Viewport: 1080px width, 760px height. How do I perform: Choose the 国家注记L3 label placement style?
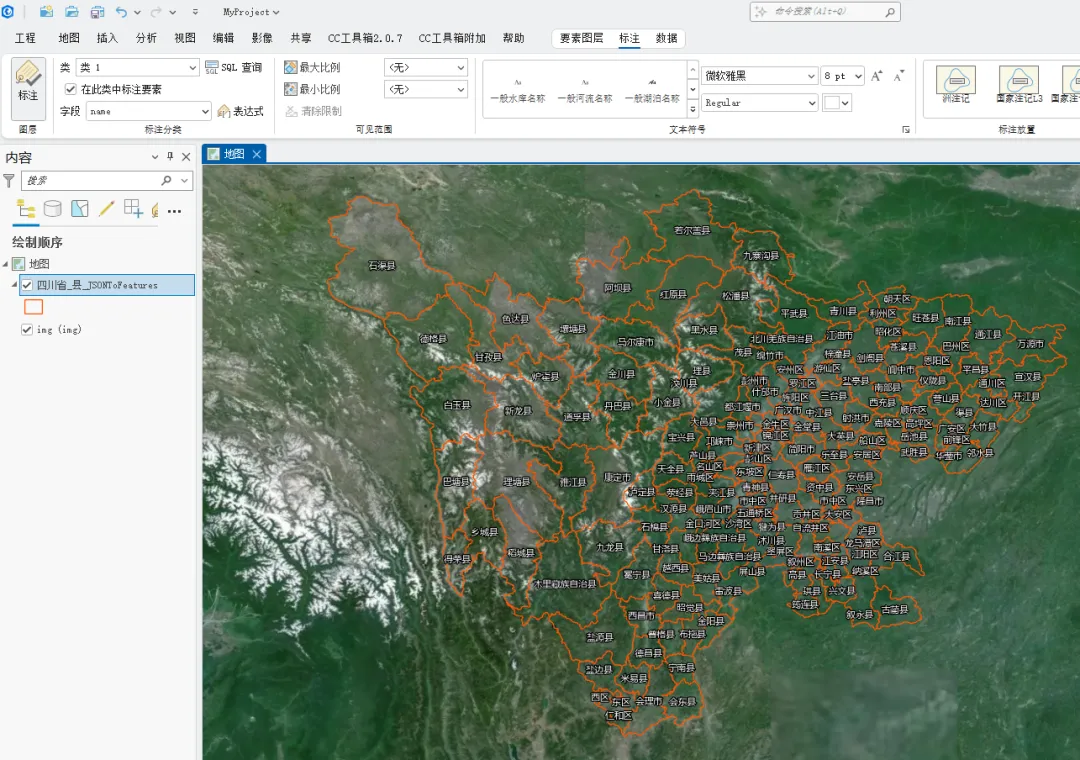[1019, 84]
